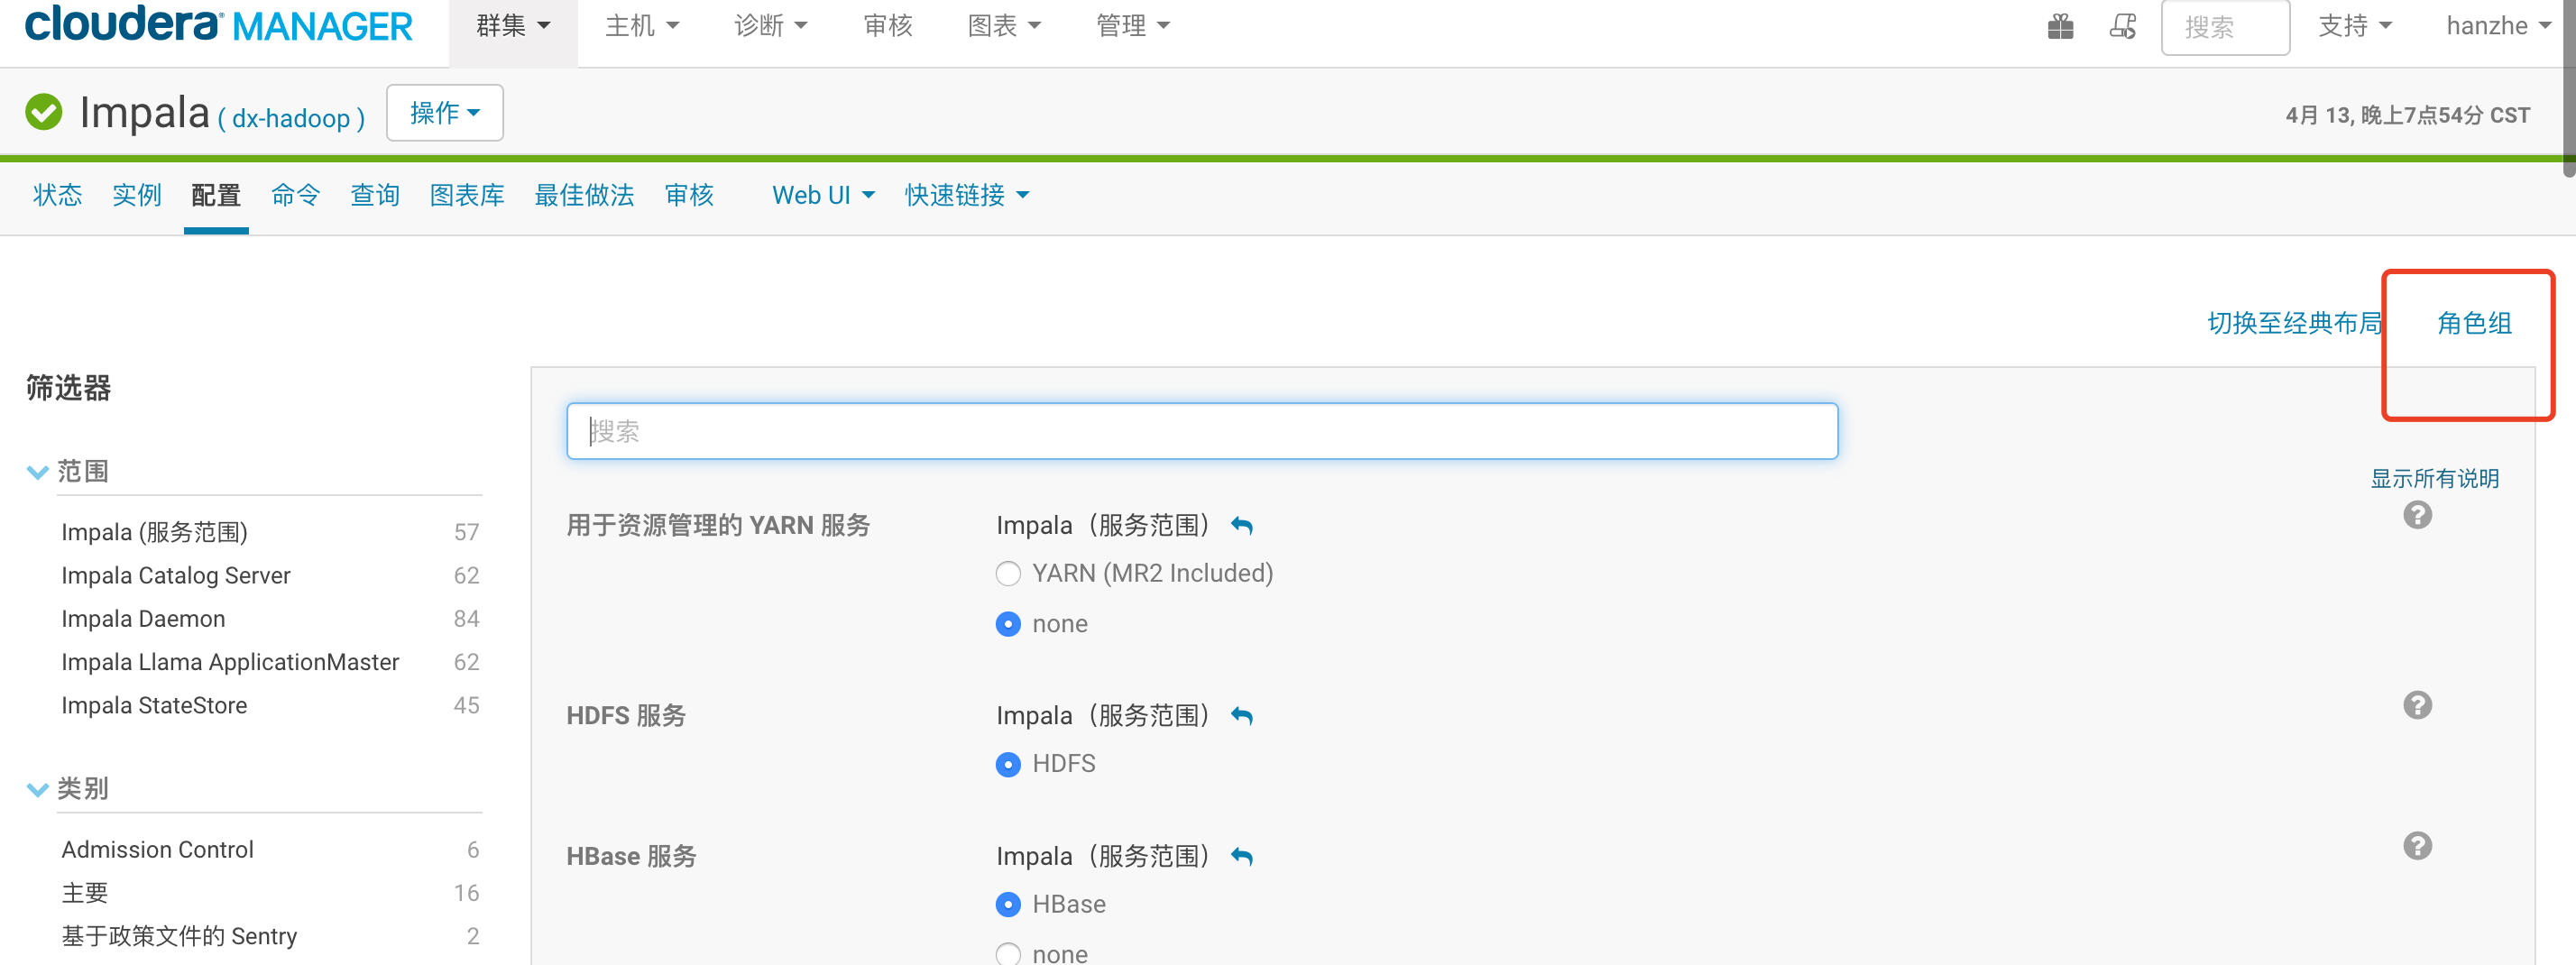Open the 支持 dropdown menu
This screenshot has height=965, width=2576.
pos(2355,26)
